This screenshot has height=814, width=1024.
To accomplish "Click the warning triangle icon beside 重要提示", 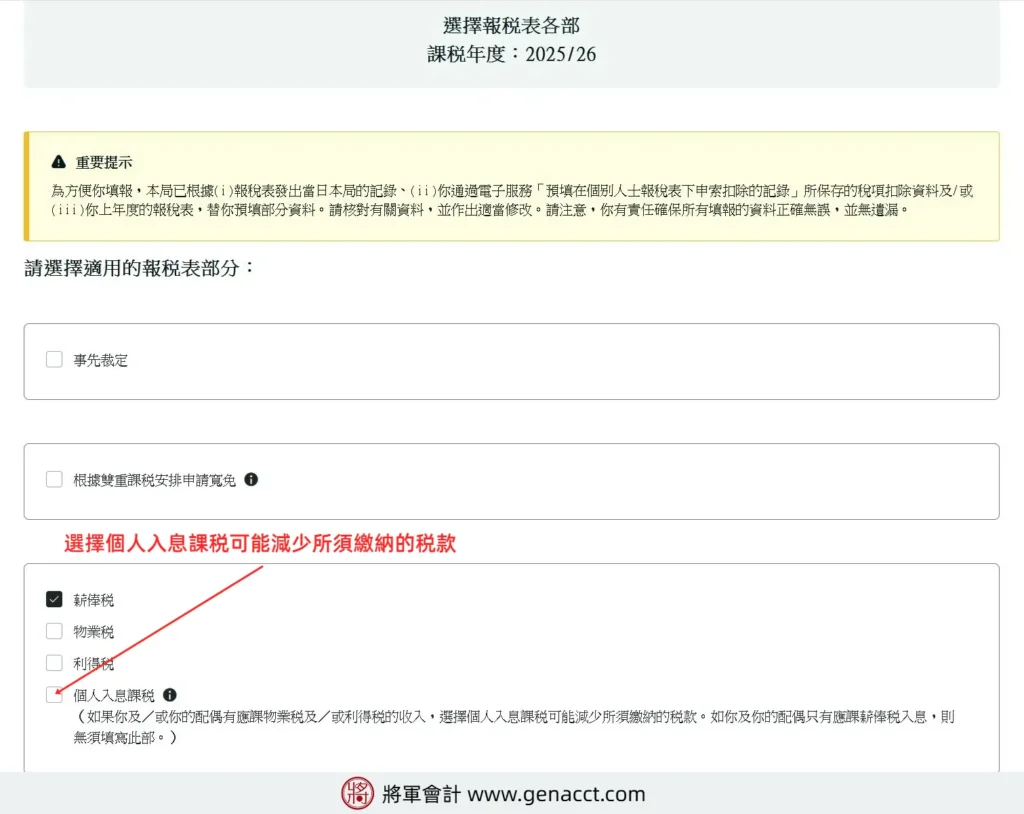I will pos(59,161).
